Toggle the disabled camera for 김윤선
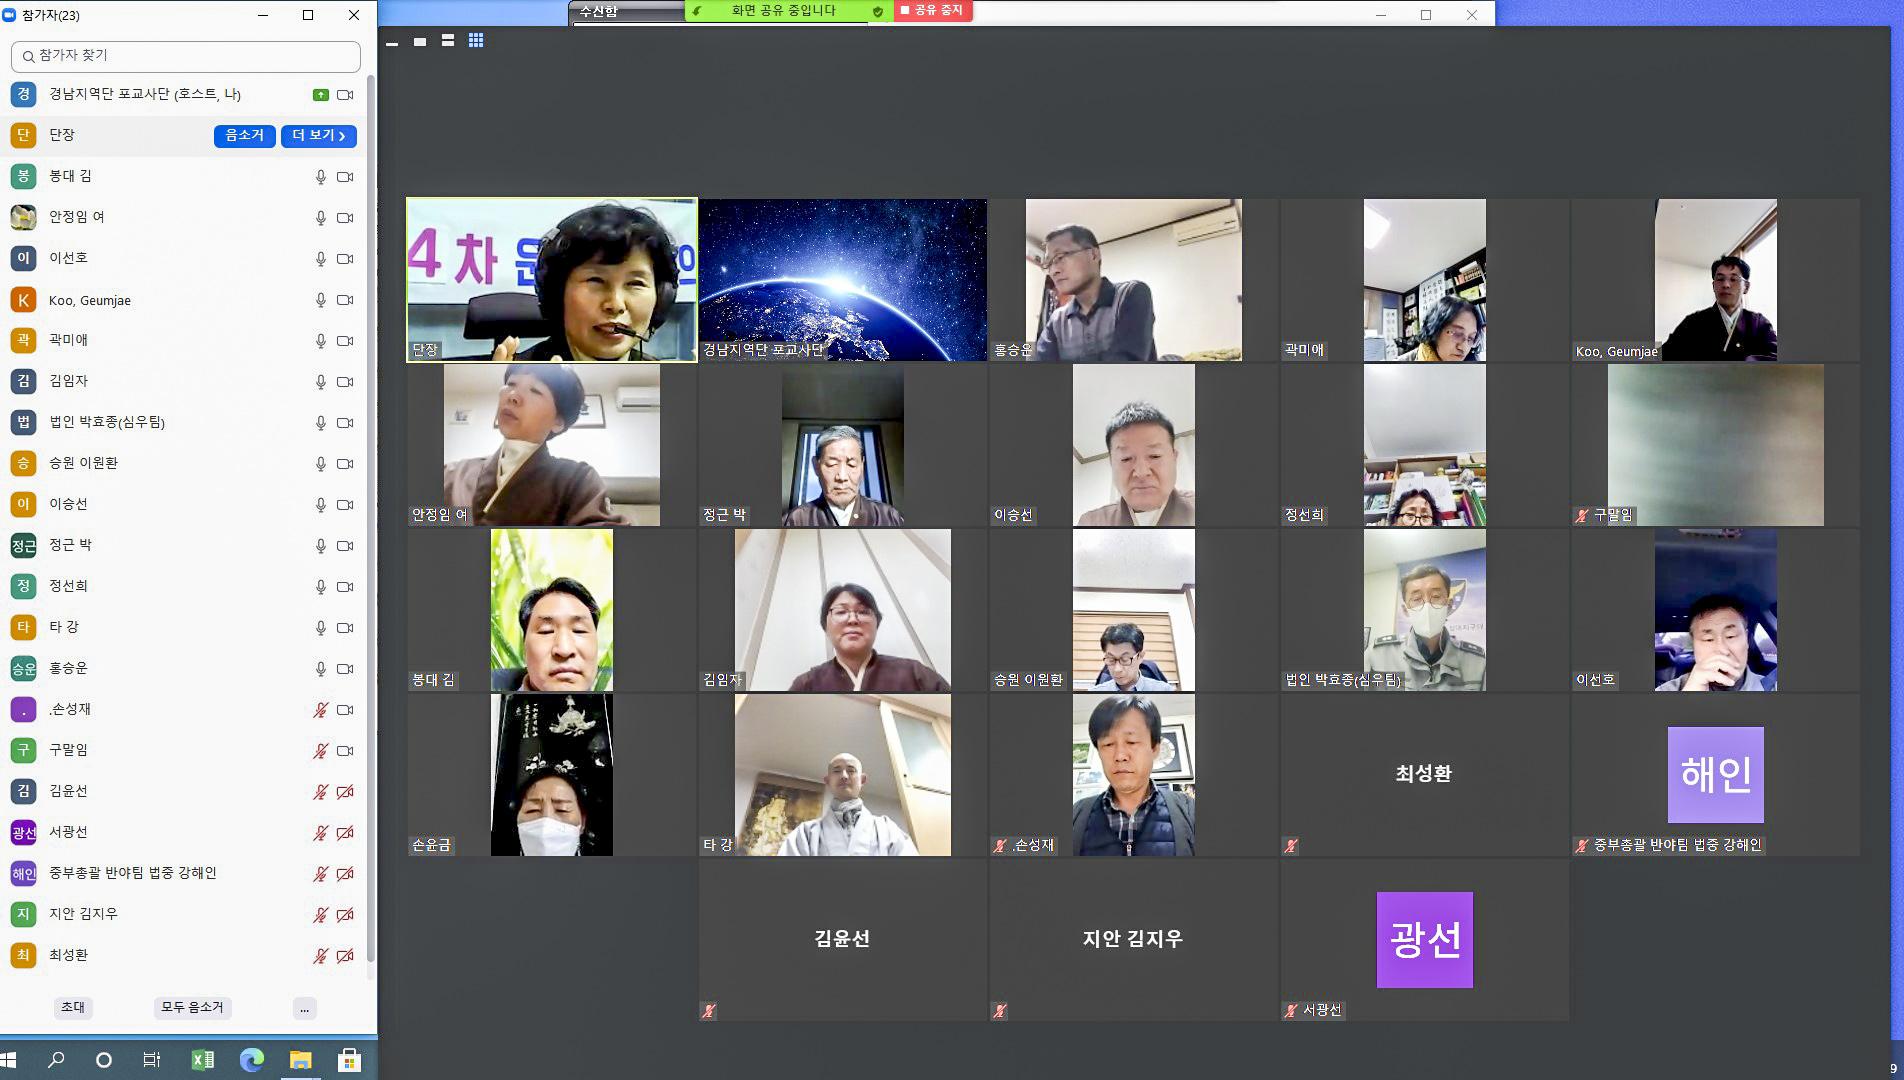1904x1080 pixels. click(x=345, y=792)
